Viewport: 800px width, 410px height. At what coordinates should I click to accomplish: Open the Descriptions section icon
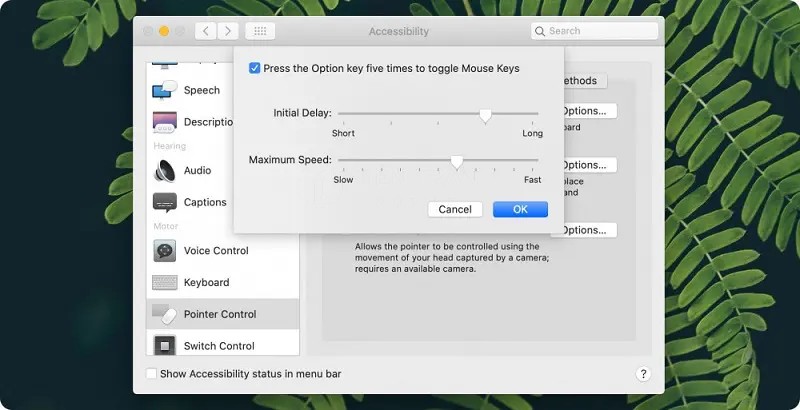click(x=165, y=122)
